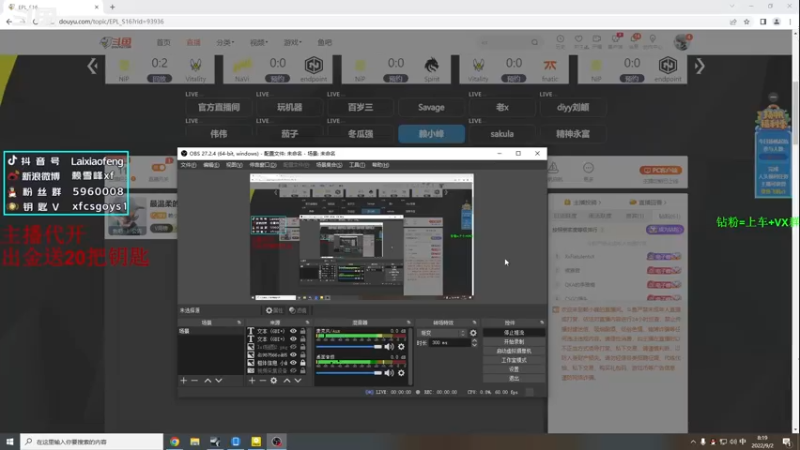Viewport: 800px width, 450px height.
Task: Open File Explorer from taskbar
Action: click(195, 442)
